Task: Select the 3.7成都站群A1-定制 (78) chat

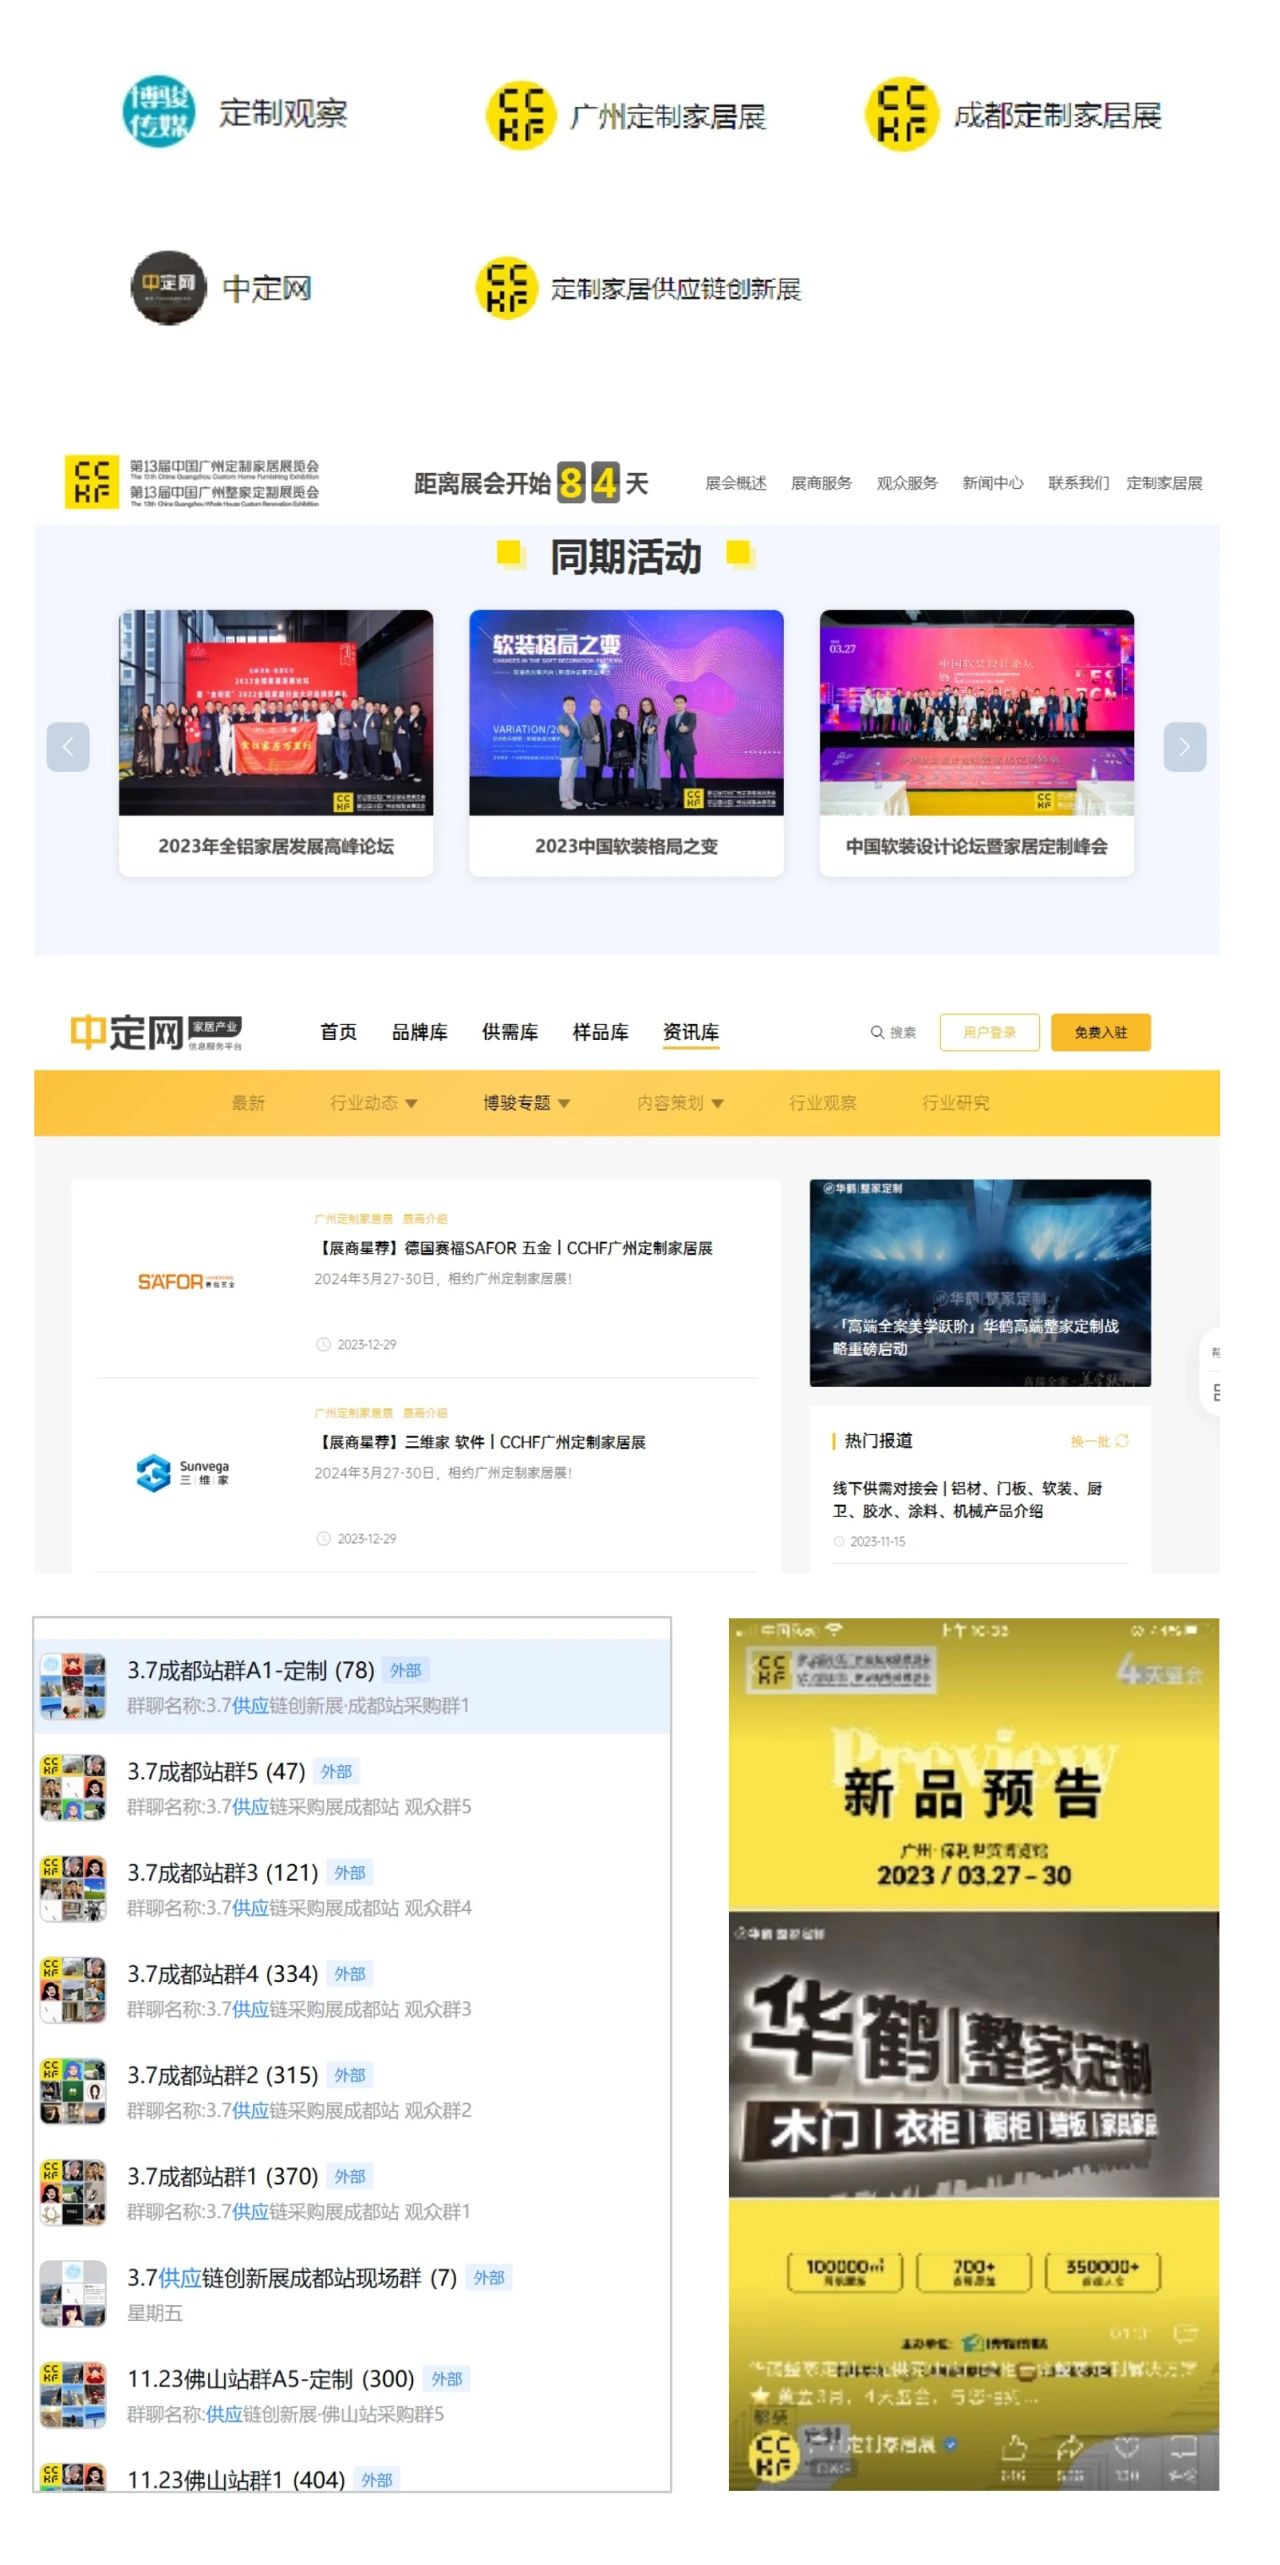Action: [352, 1686]
